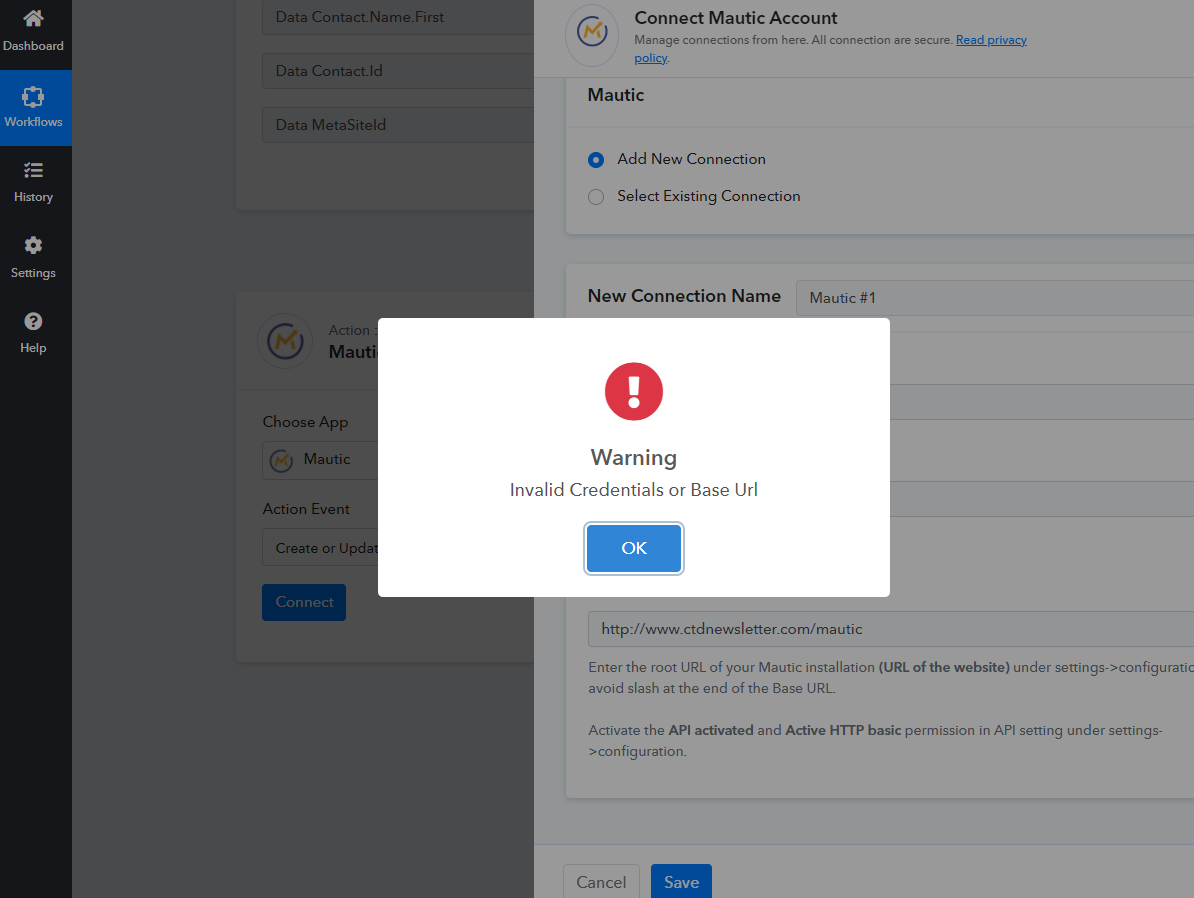This screenshot has width=1194, height=898.
Task: Click the Save button
Action: point(681,881)
